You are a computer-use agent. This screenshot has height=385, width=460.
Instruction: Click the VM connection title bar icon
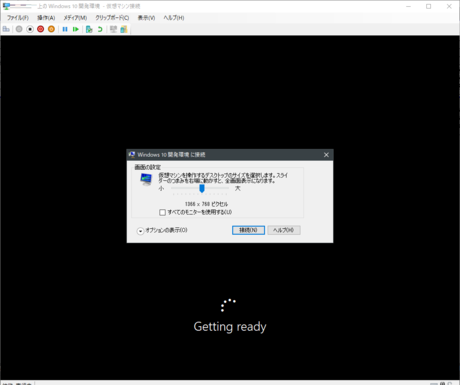(x=6, y=6)
